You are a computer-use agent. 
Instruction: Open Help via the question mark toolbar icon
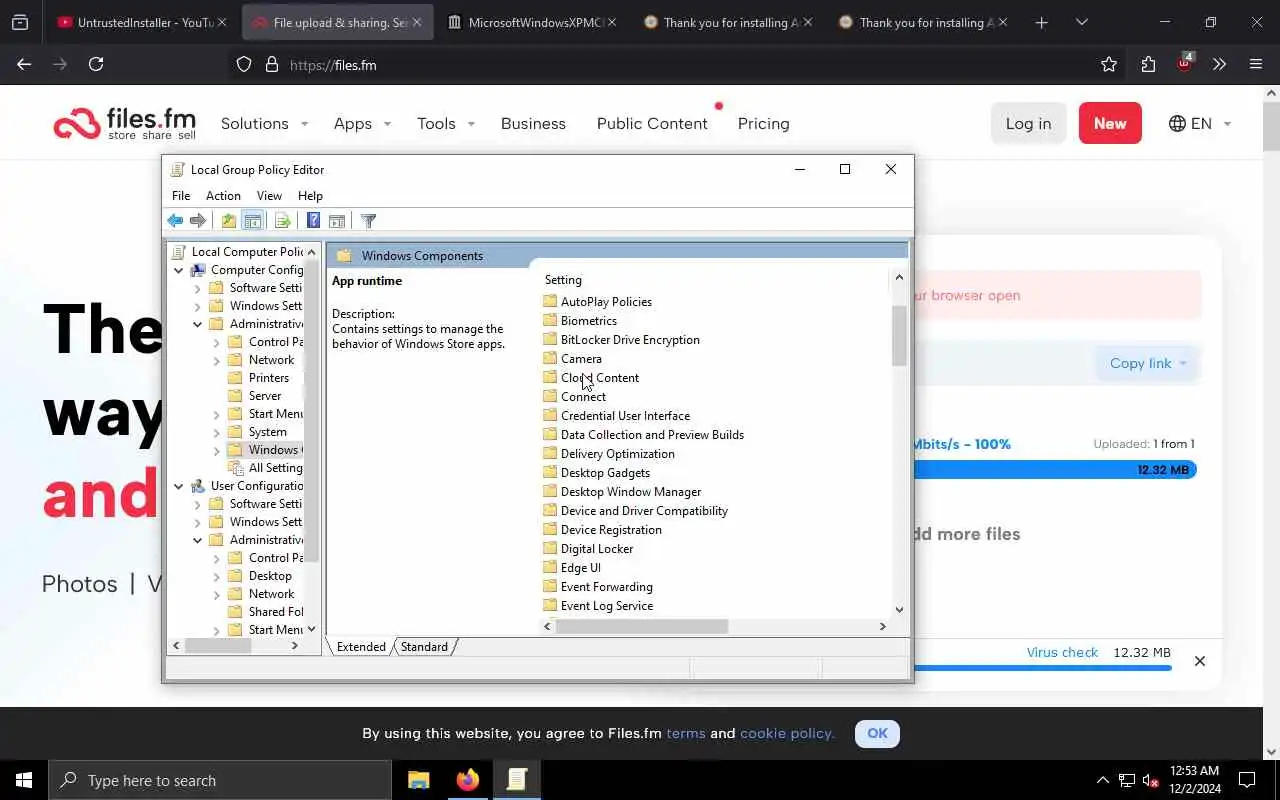coord(313,221)
